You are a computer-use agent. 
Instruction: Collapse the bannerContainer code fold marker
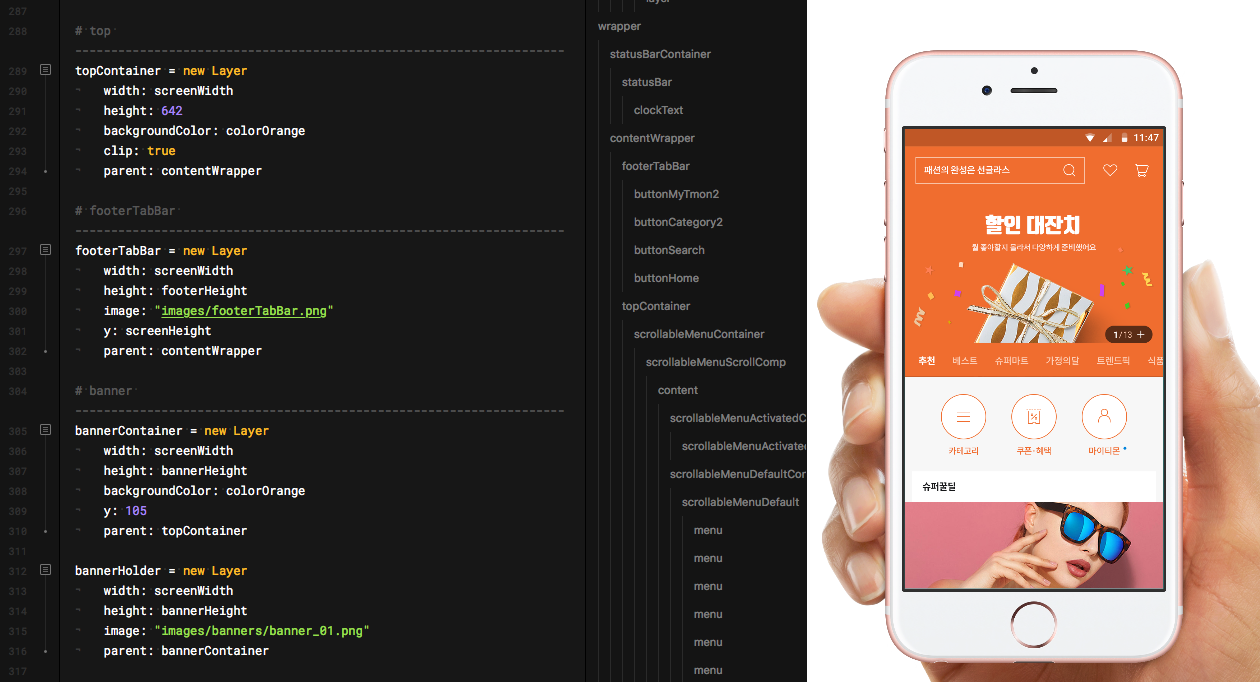(45, 430)
